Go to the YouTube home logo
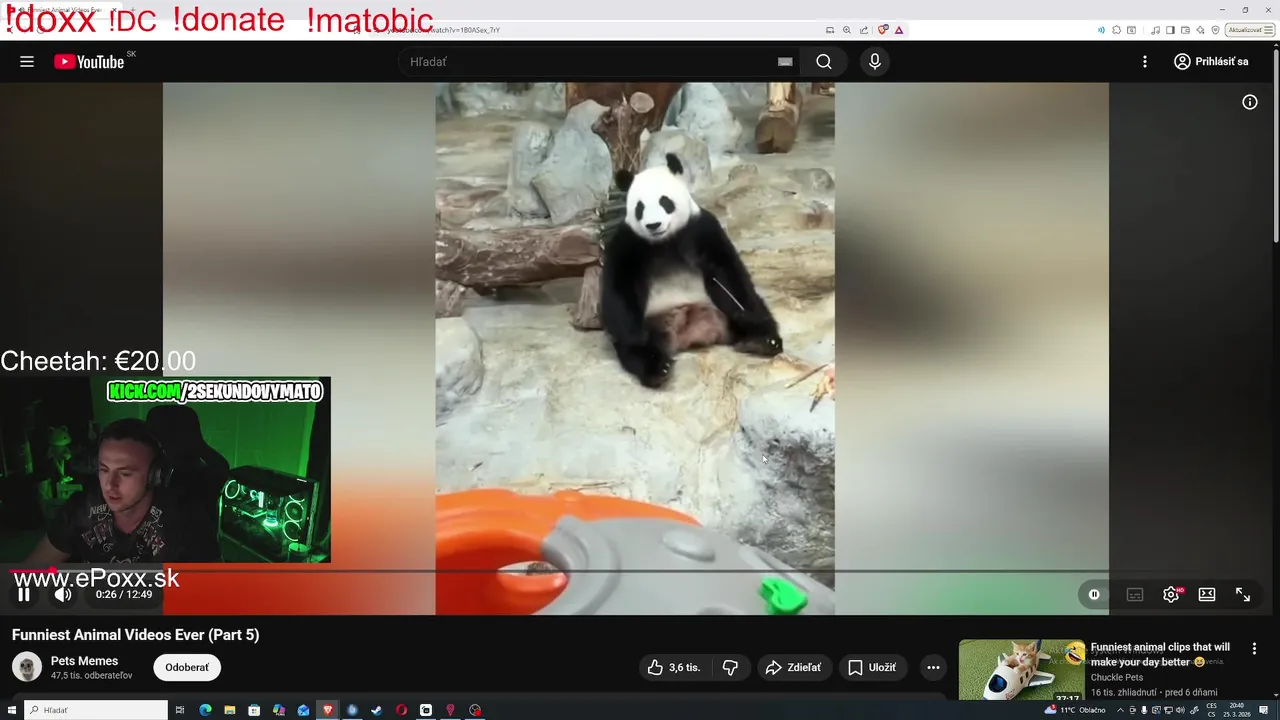1280x720 pixels. pos(89,62)
